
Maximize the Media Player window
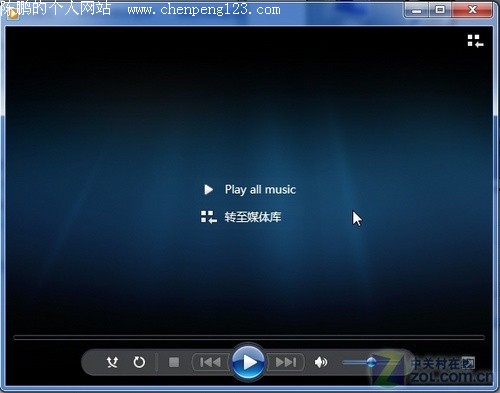(x=440, y=10)
